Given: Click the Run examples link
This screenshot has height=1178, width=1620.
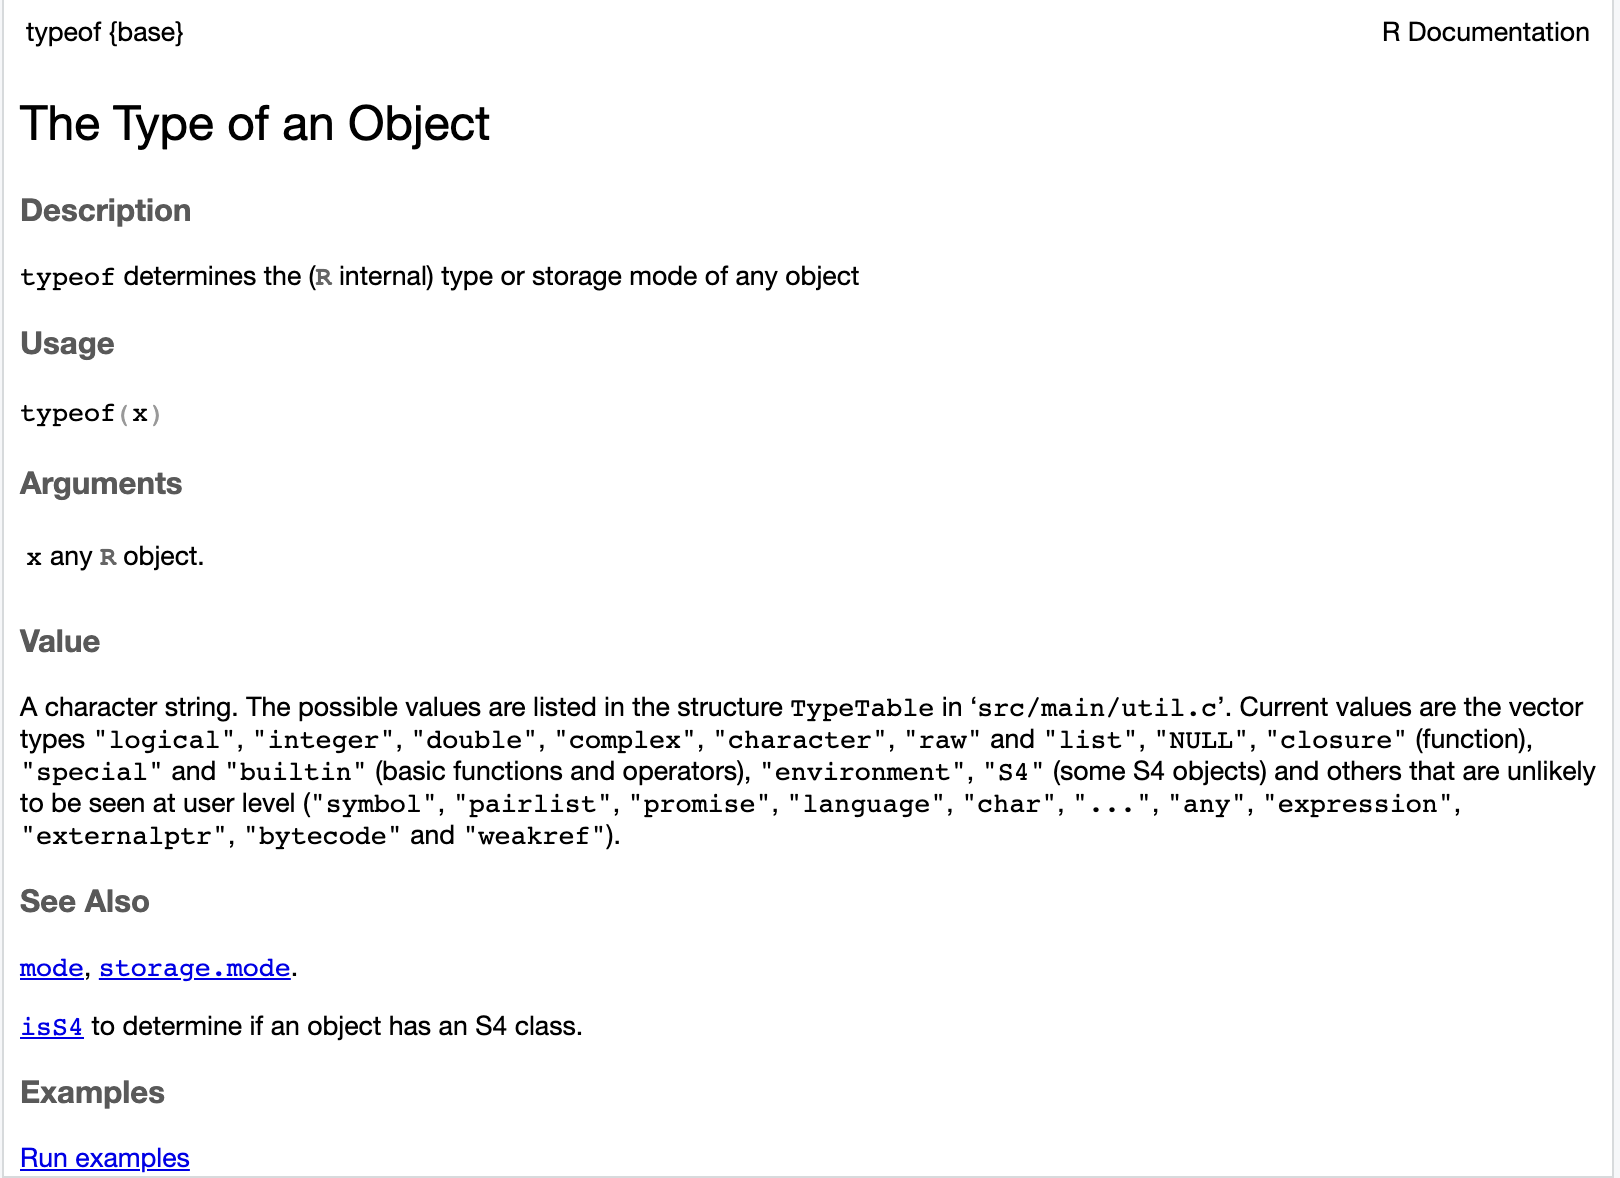Looking at the screenshot, I should coord(105,1158).
